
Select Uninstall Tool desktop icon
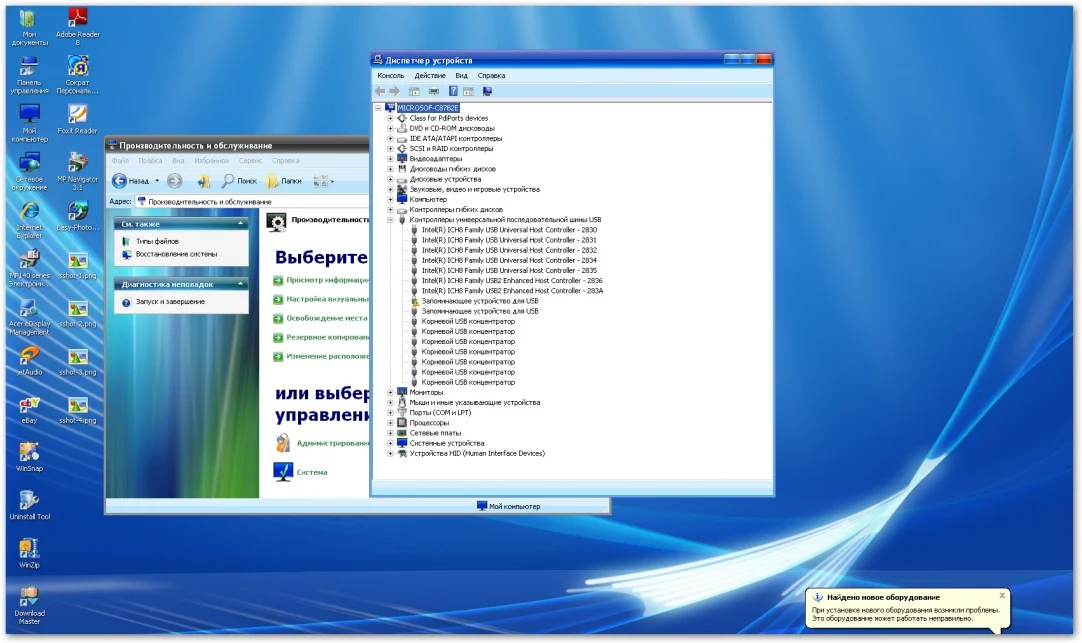[29, 506]
